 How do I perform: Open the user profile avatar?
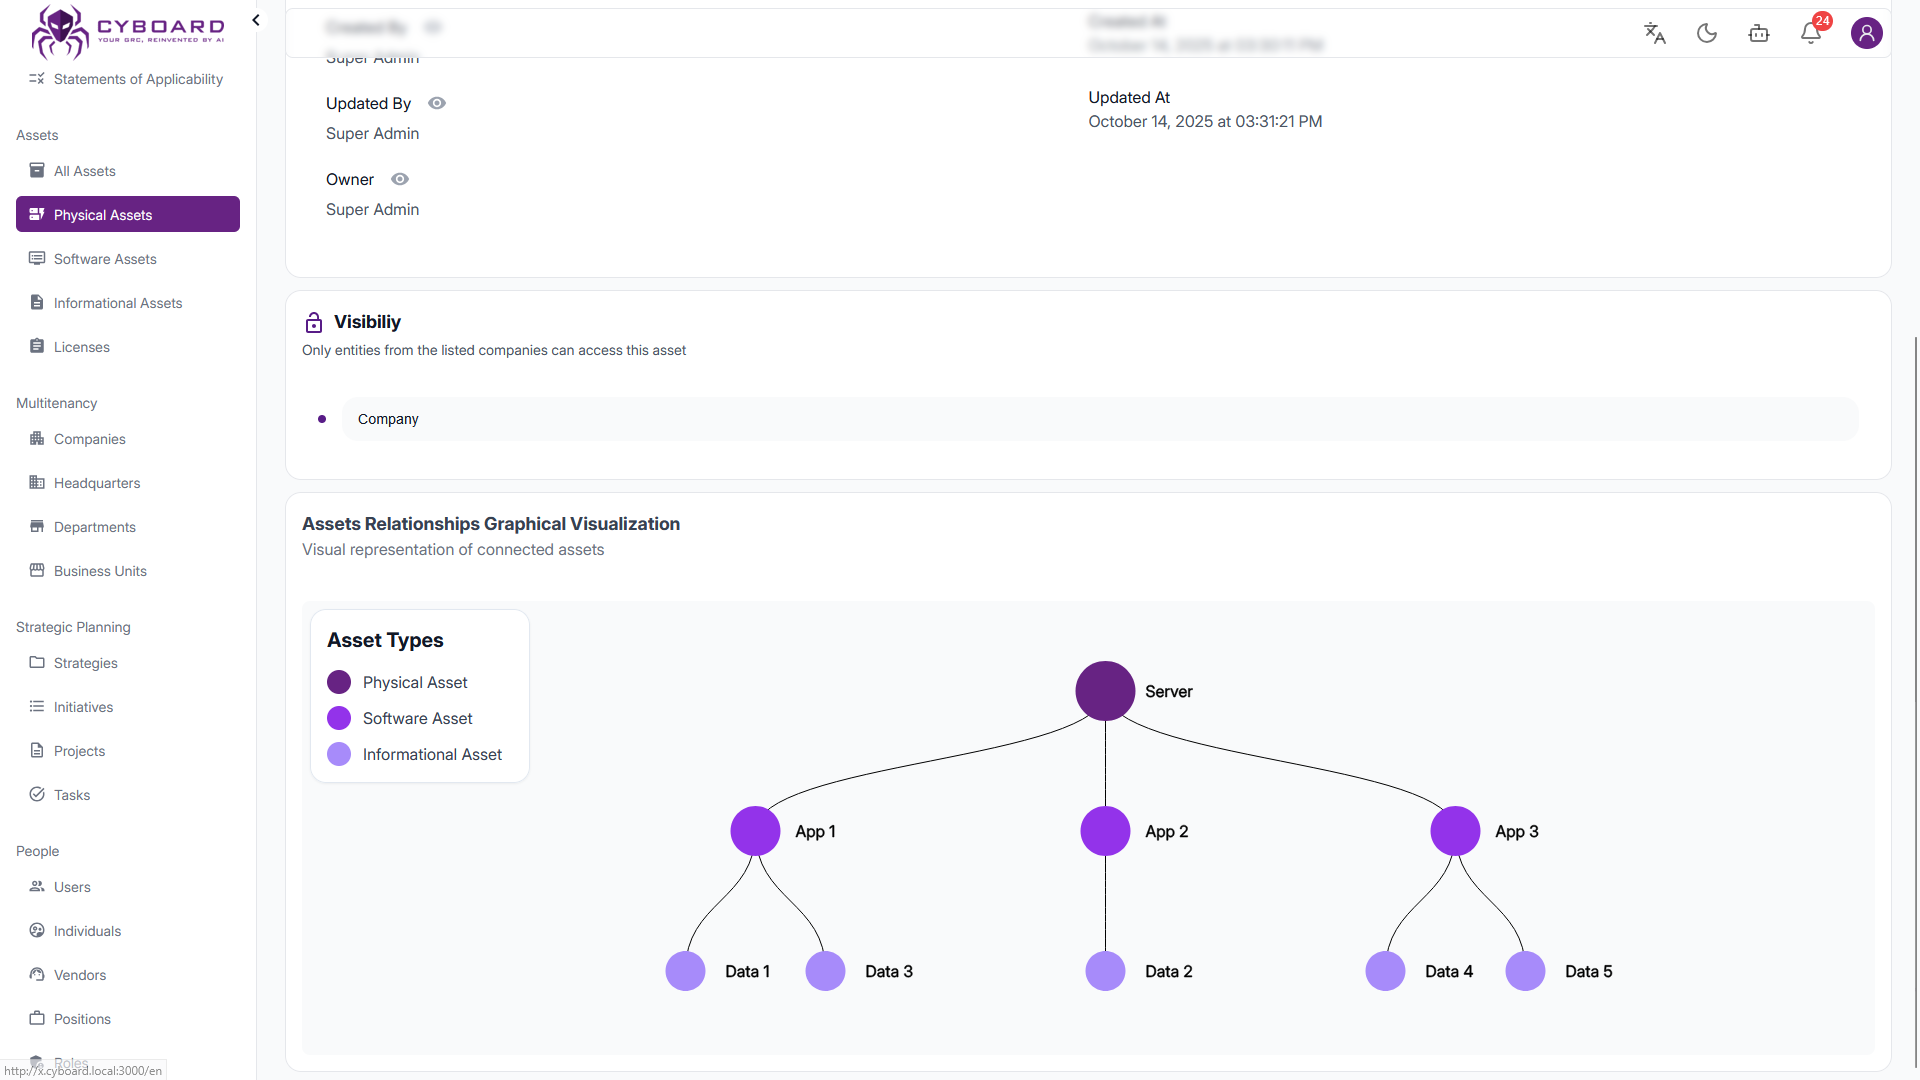click(x=1866, y=33)
